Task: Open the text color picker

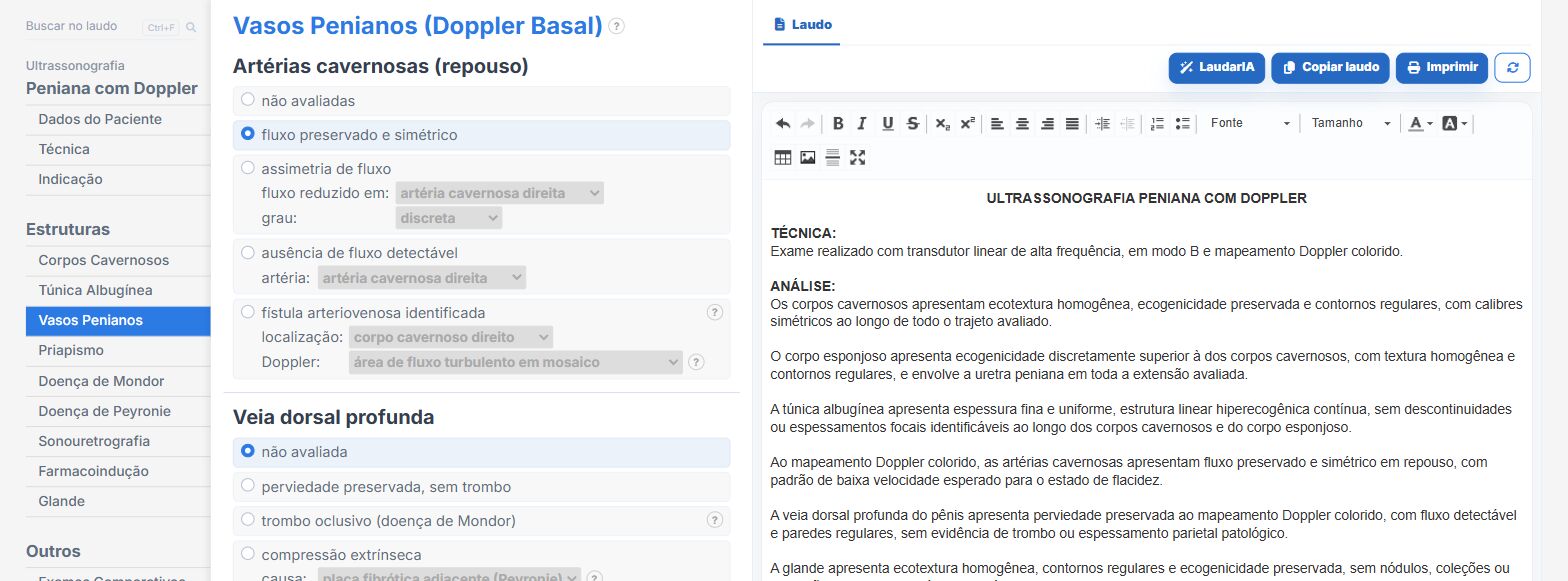Action: [1420, 124]
